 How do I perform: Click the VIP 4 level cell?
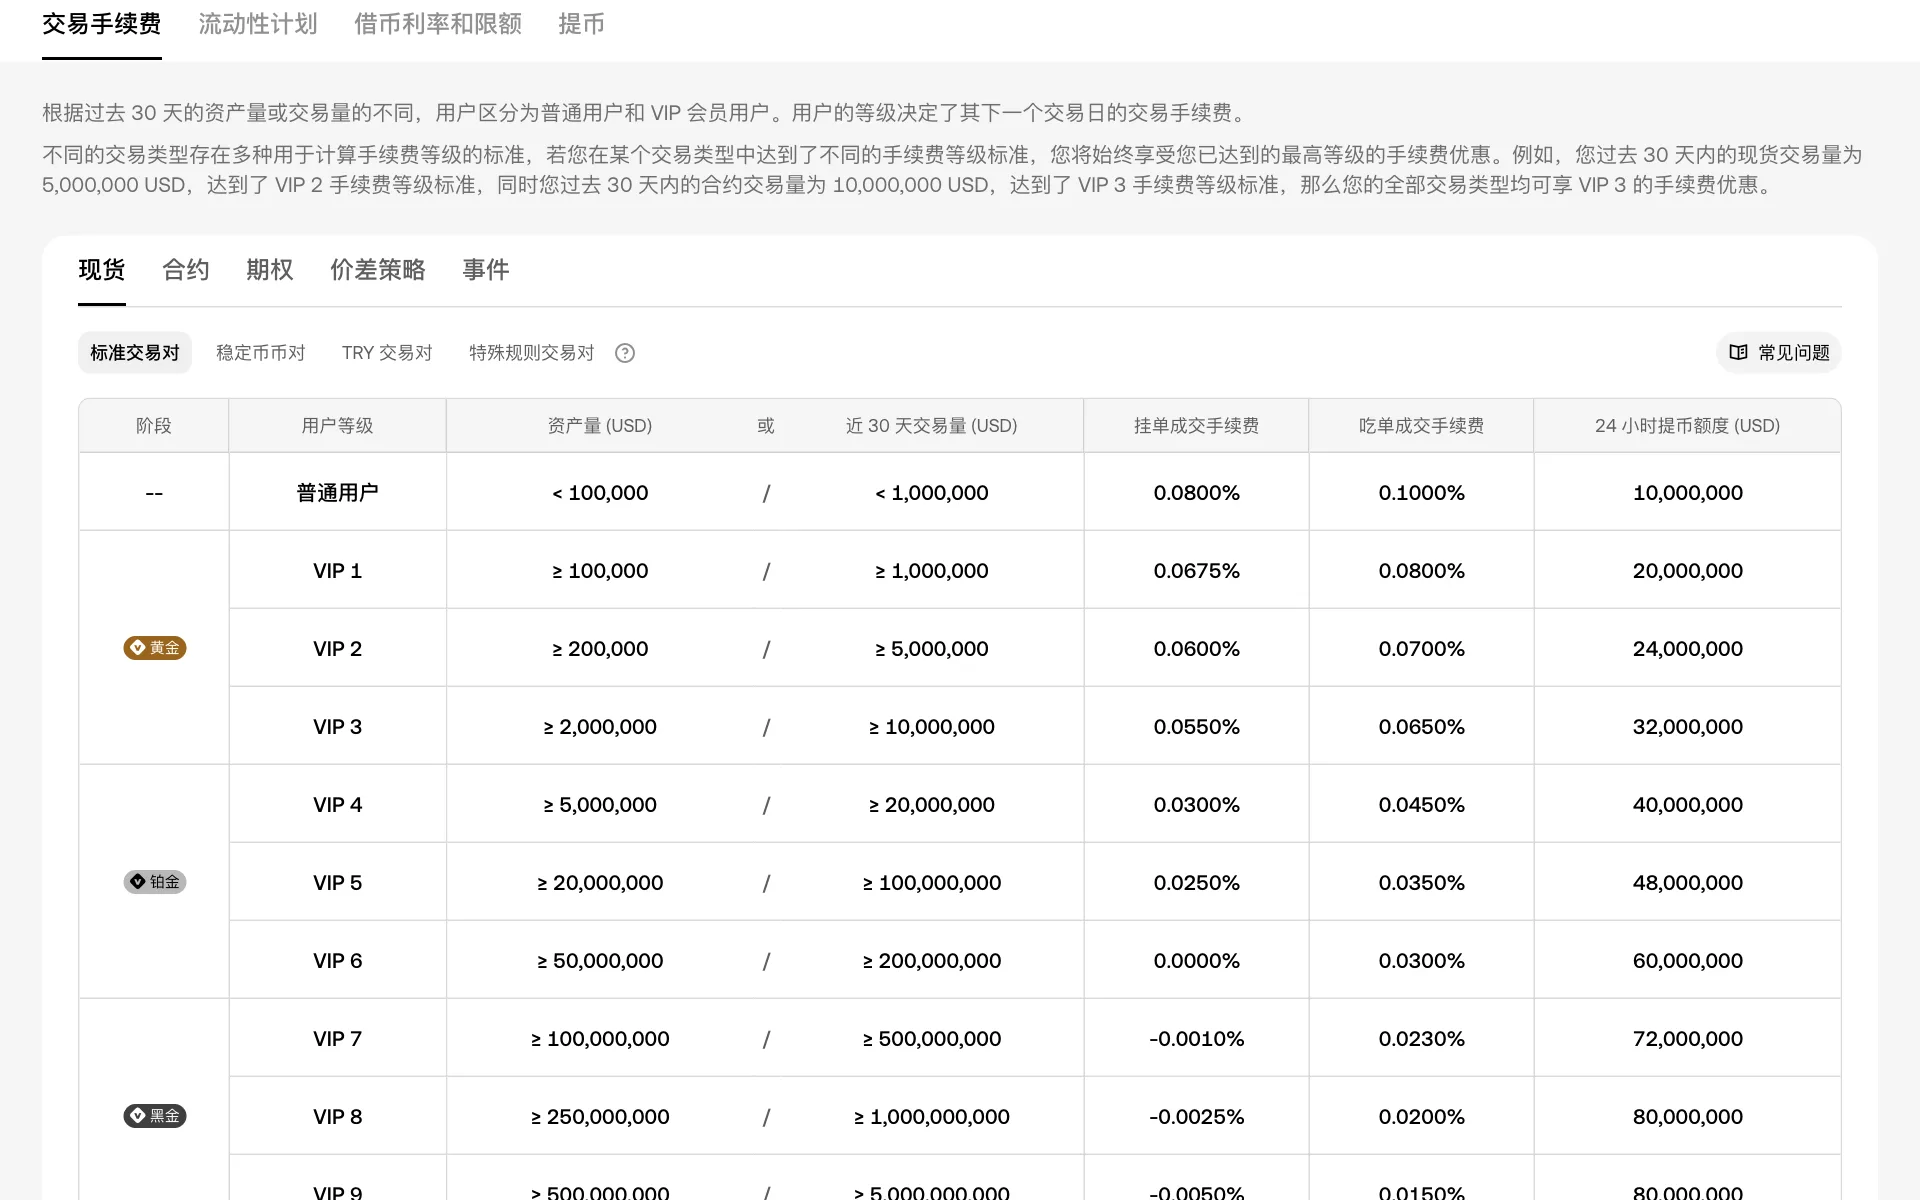pyautogui.click(x=337, y=805)
